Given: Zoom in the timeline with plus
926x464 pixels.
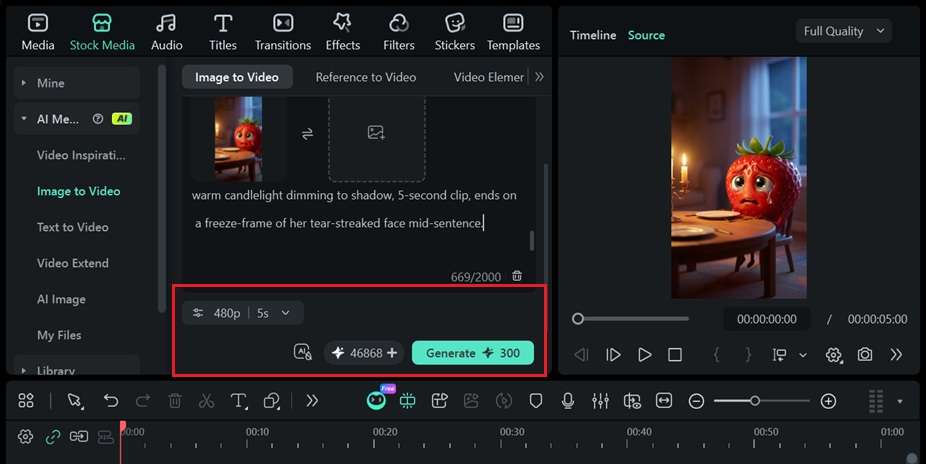Looking at the screenshot, I should click(829, 401).
